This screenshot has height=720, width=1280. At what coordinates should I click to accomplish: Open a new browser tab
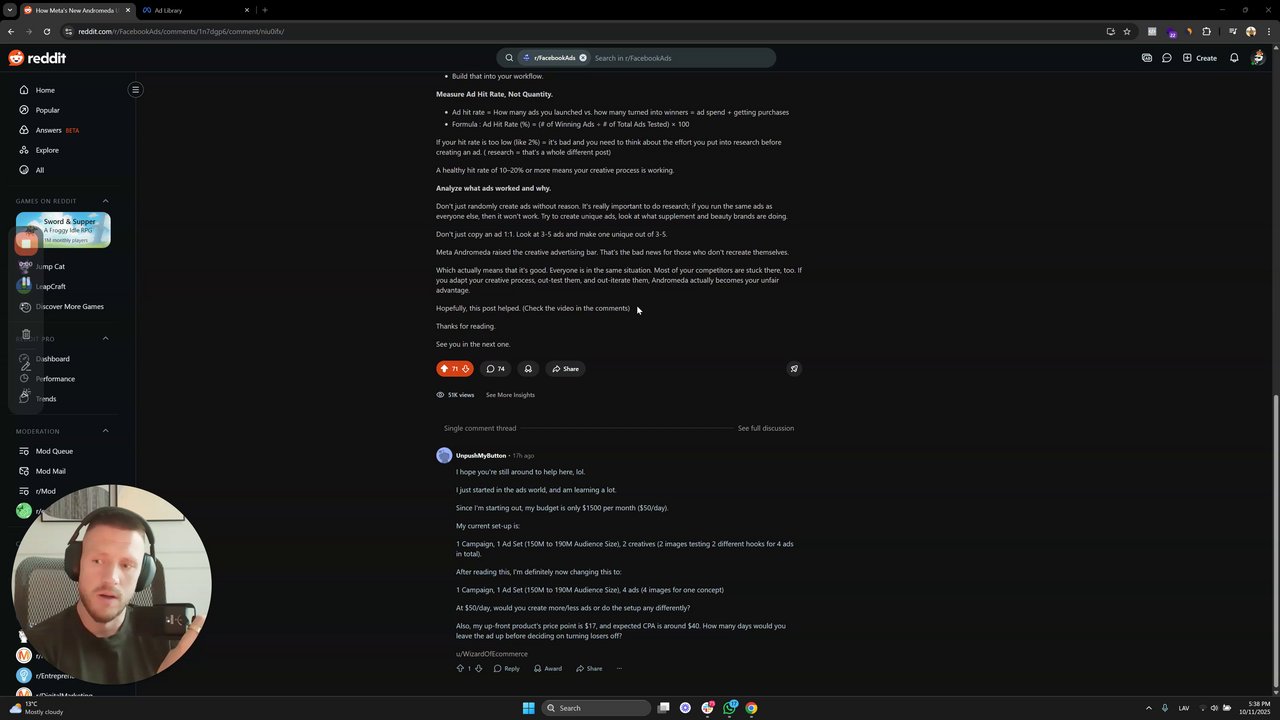click(x=265, y=10)
